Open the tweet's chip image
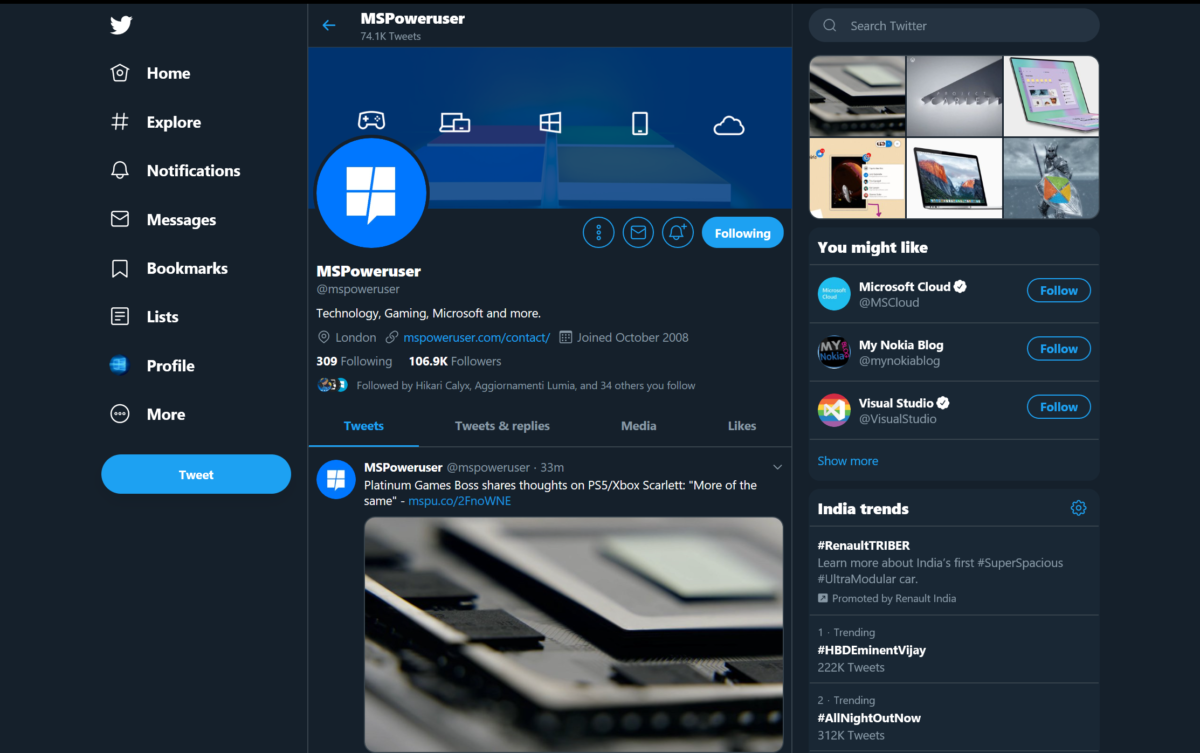The height and width of the screenshot is (753, 1200). [573, 634]
